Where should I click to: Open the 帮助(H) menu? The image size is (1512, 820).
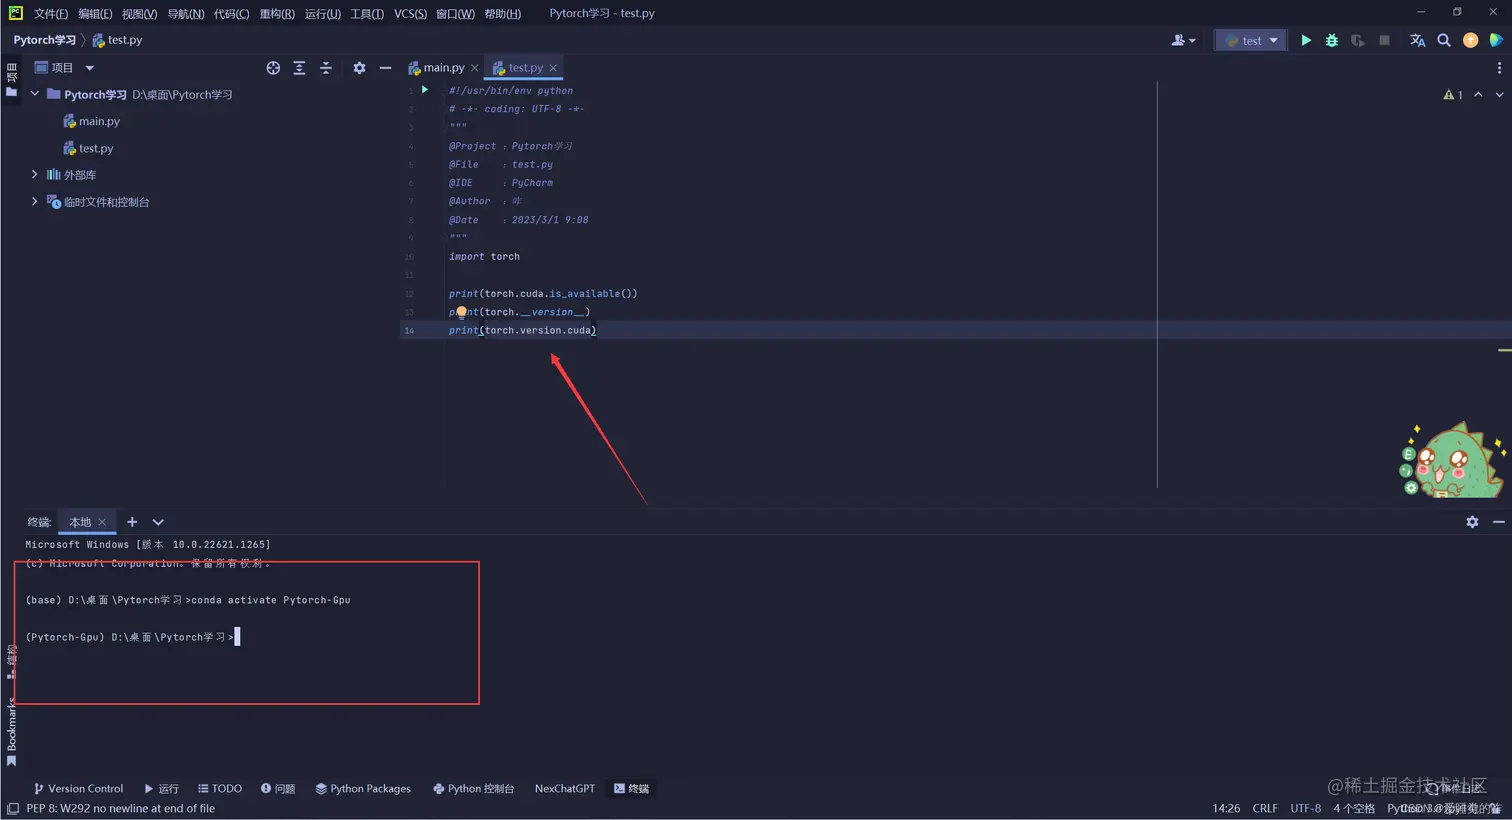[502, 14]
